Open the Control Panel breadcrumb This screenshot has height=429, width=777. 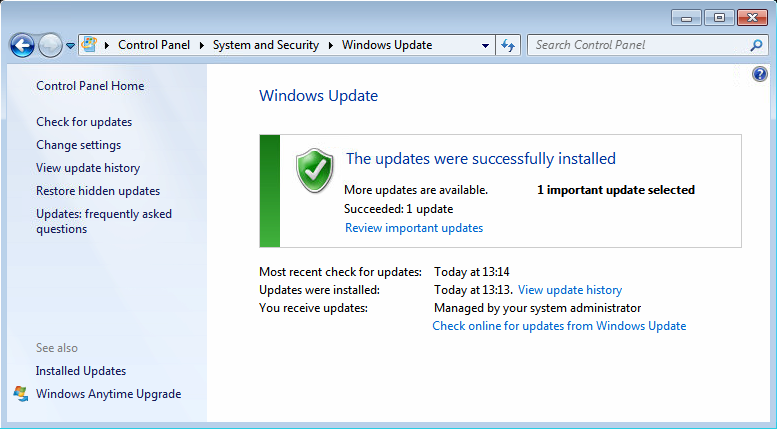pos(154,45)
